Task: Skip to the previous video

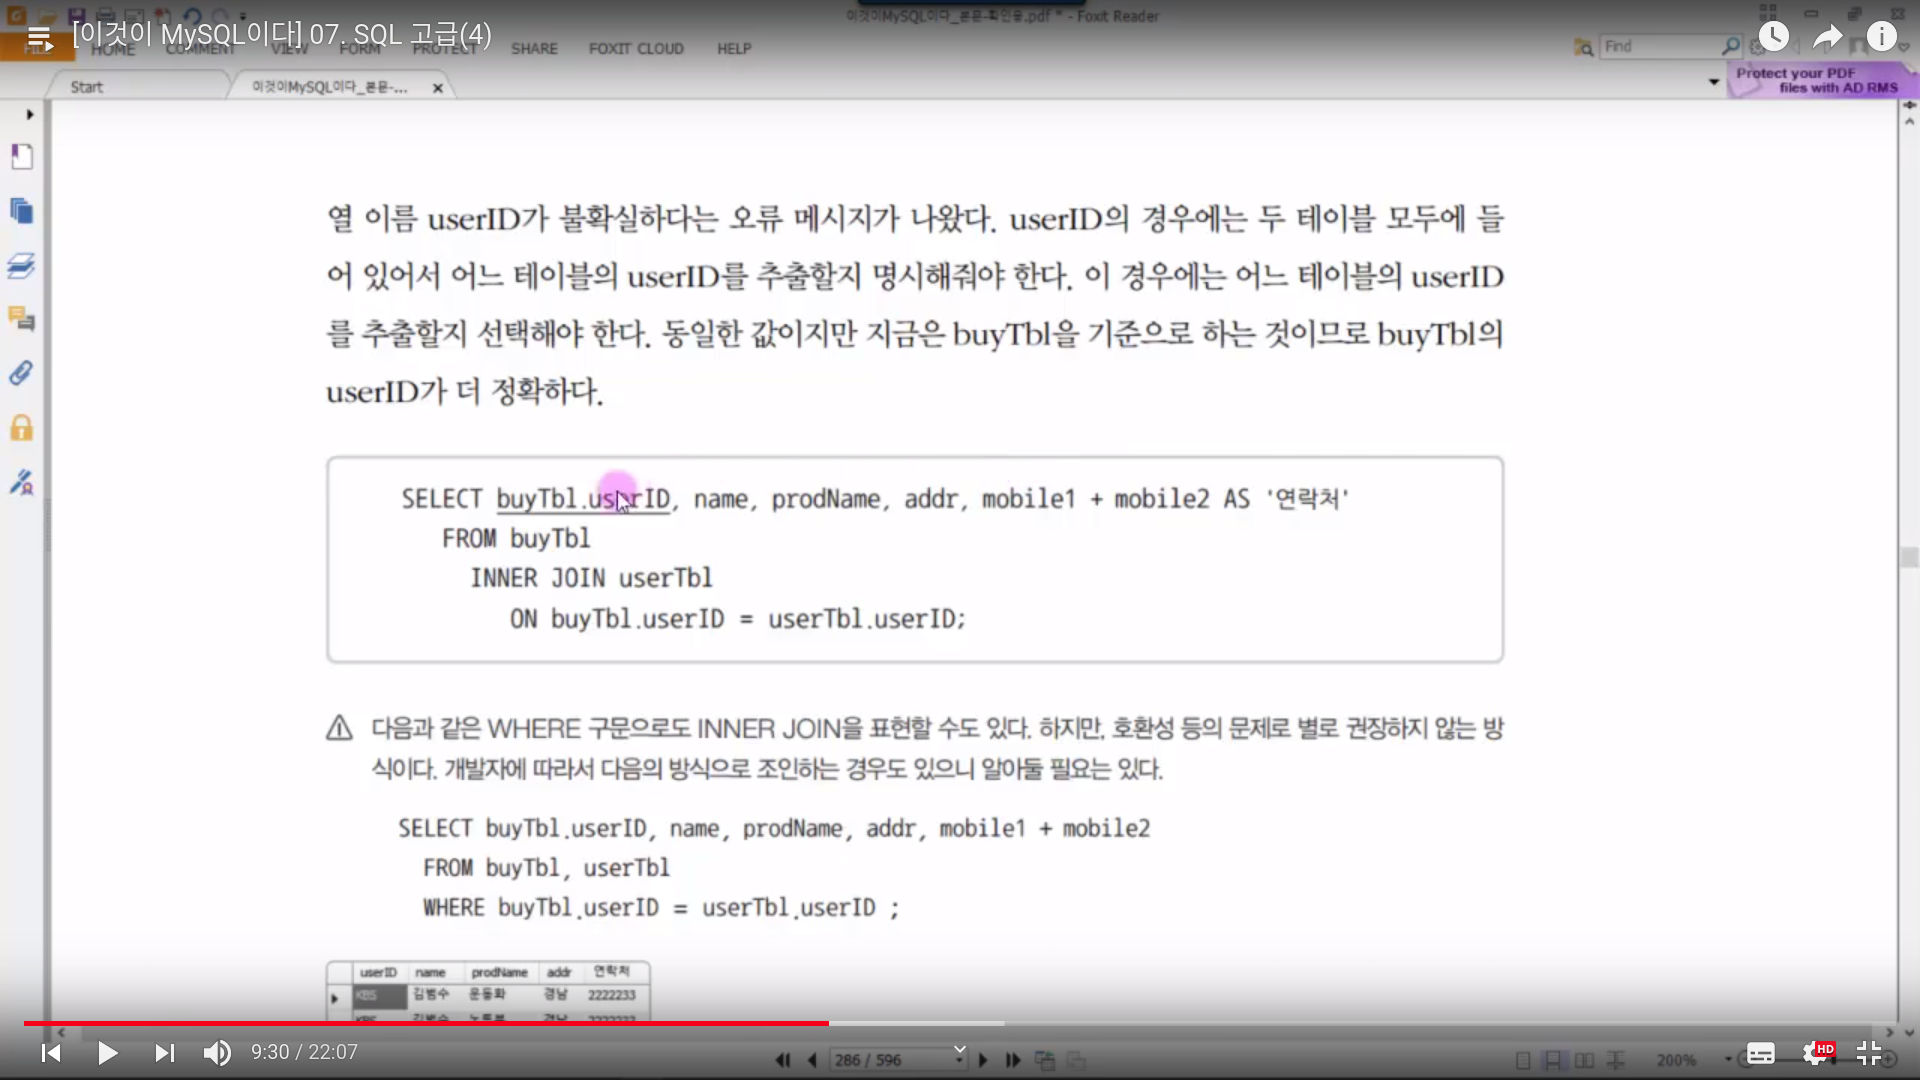Action: pos(51,1052)
